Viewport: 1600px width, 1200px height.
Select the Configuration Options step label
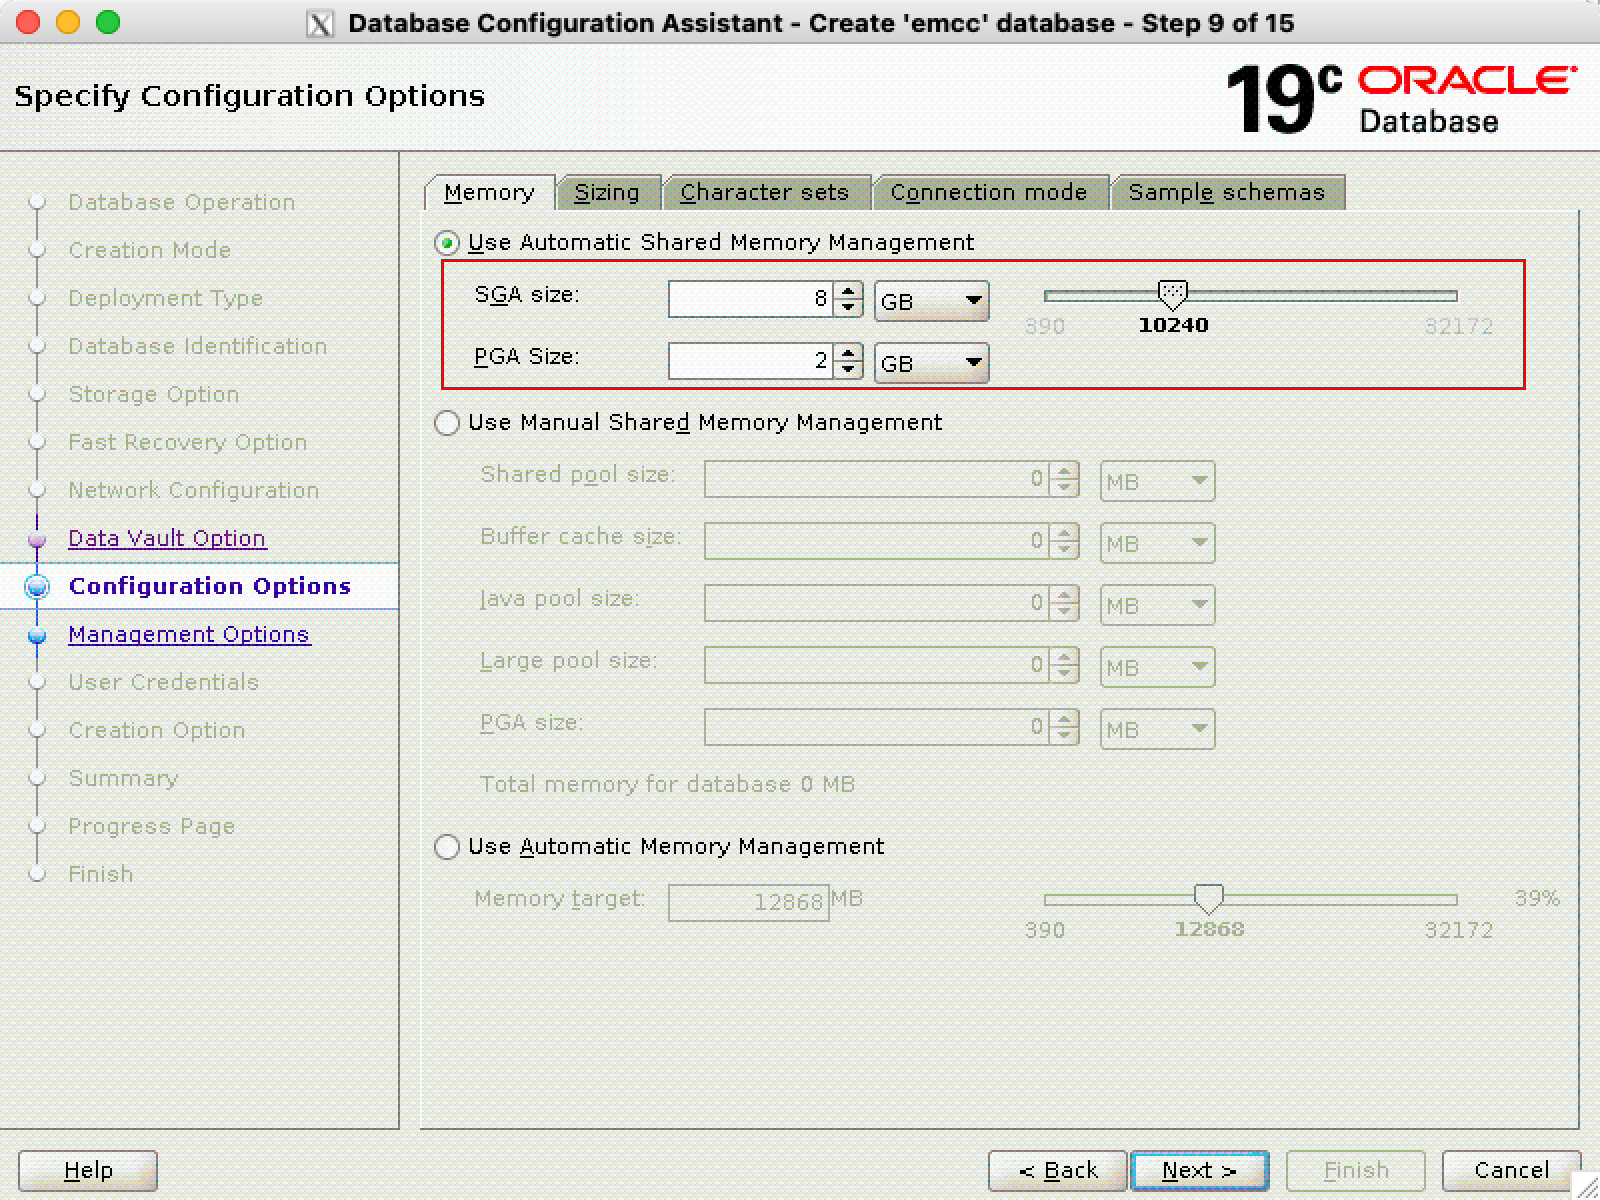[x=210, y=586]
